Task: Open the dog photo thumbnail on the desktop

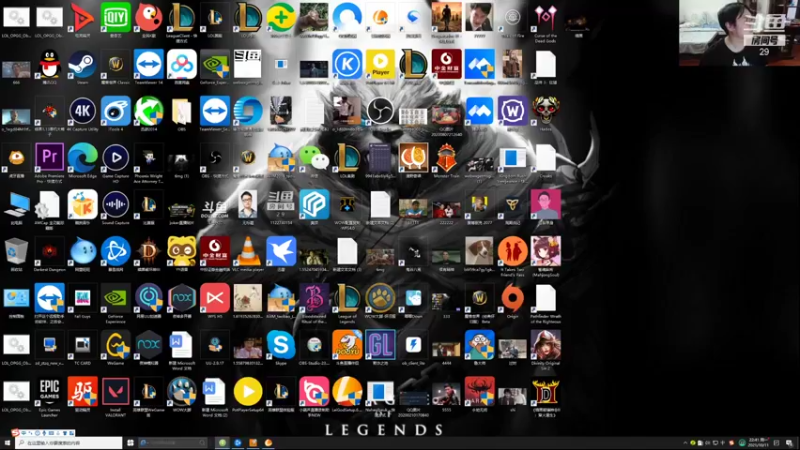Action: coord(479,251)
